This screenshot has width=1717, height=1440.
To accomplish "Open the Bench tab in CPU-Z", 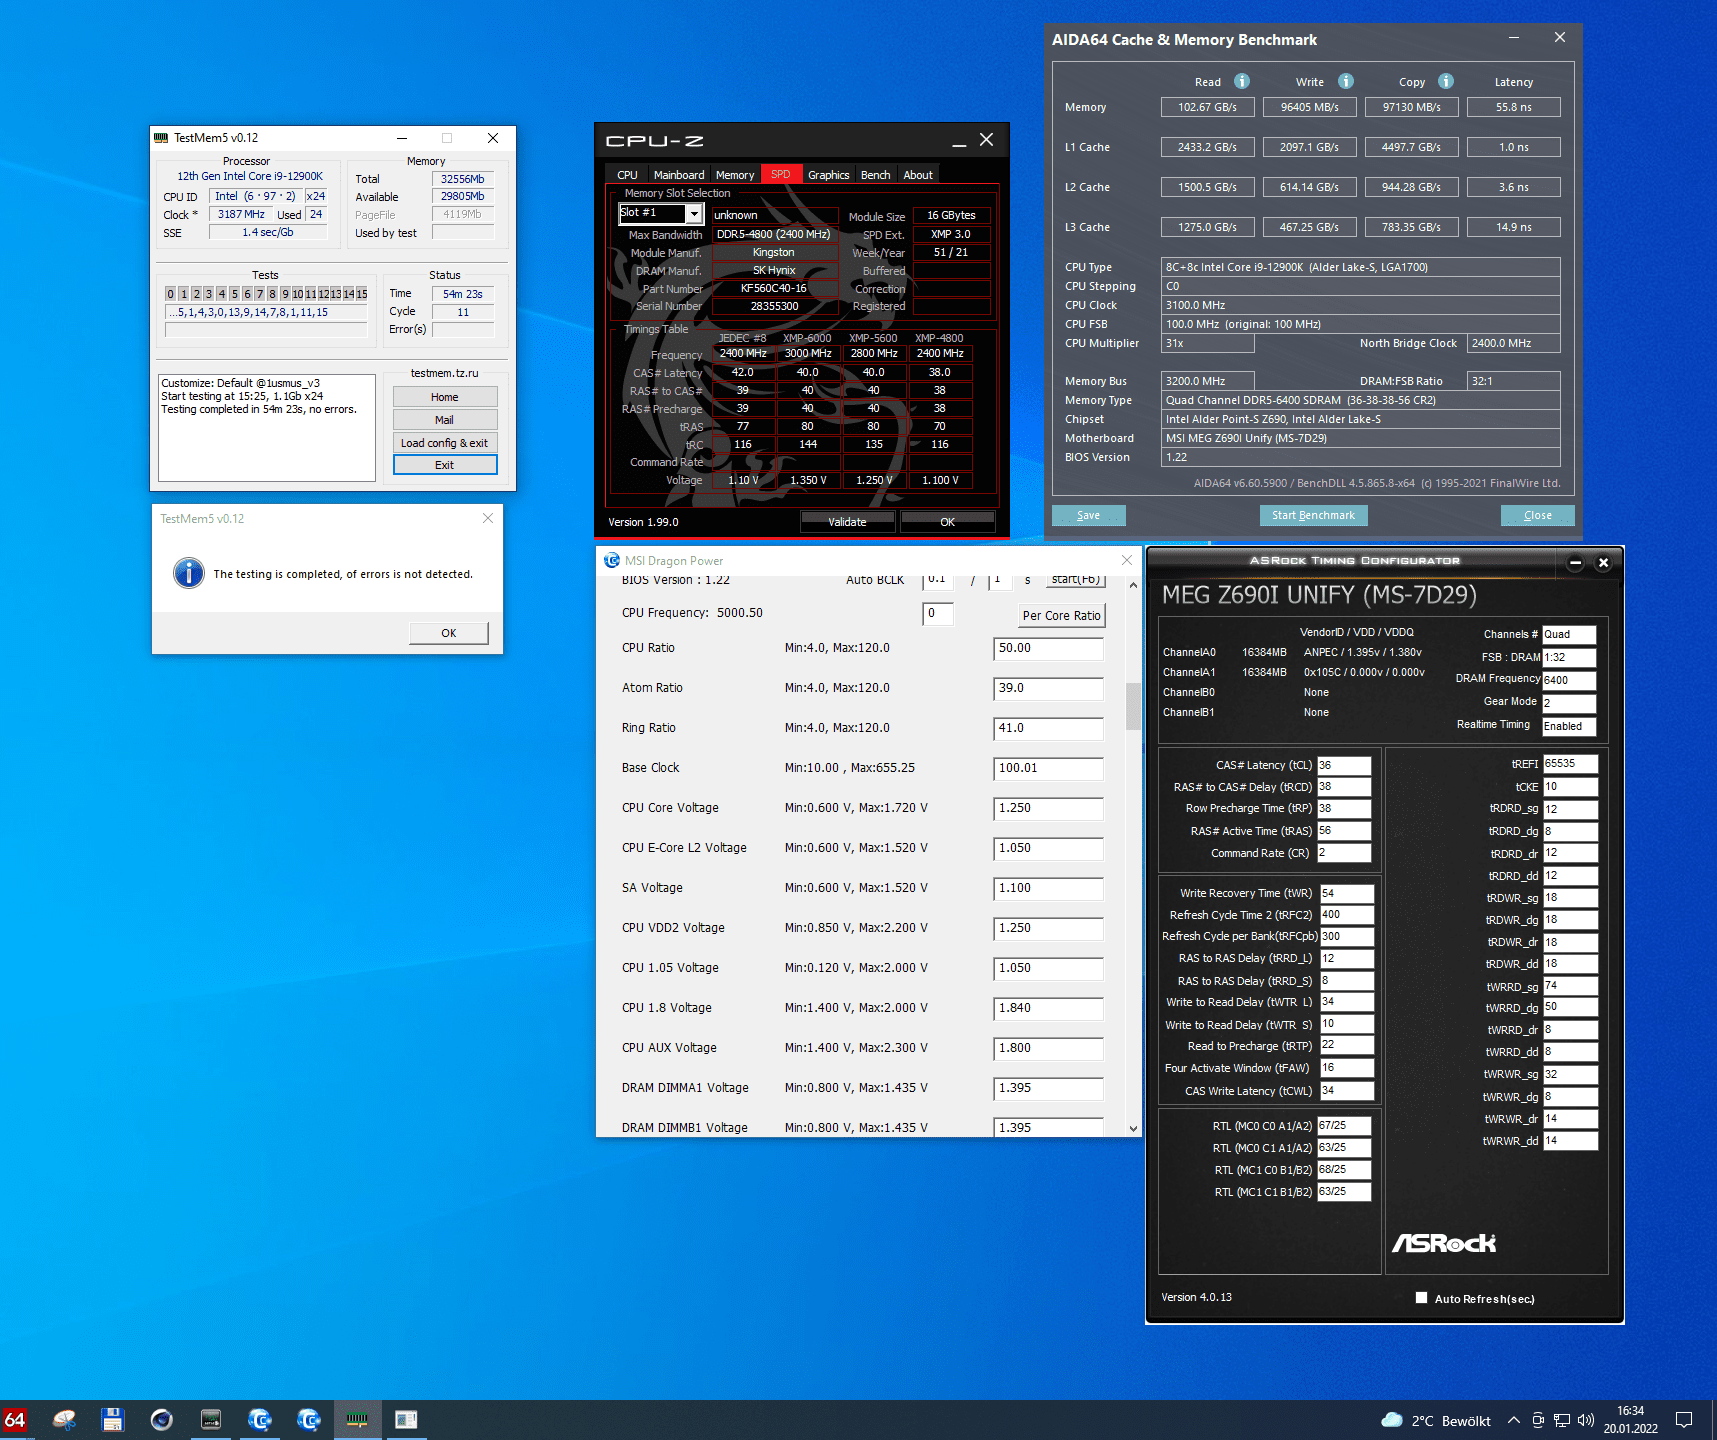I will coord(876,175).
